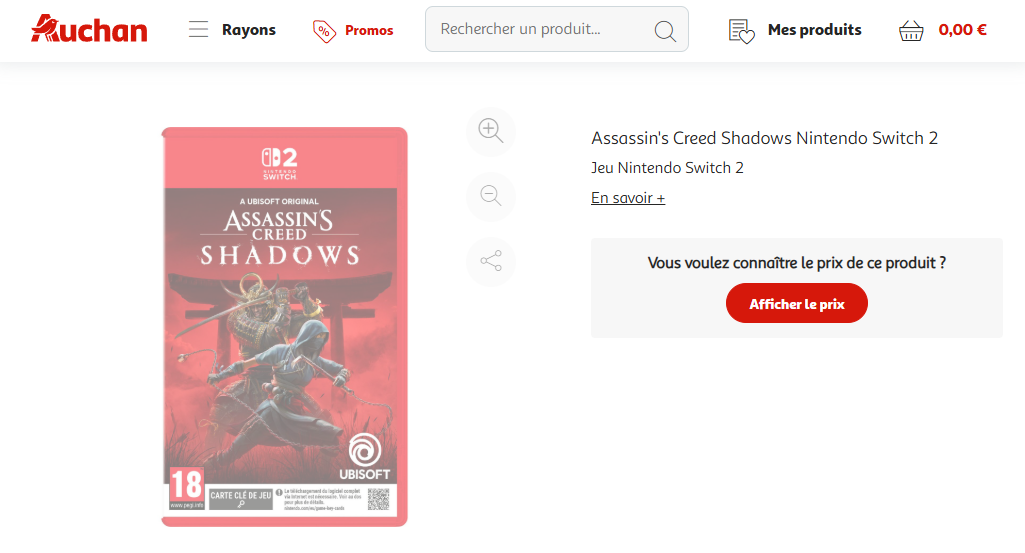
Task: Share this product via share icon
Action: [x=491, y=261]
